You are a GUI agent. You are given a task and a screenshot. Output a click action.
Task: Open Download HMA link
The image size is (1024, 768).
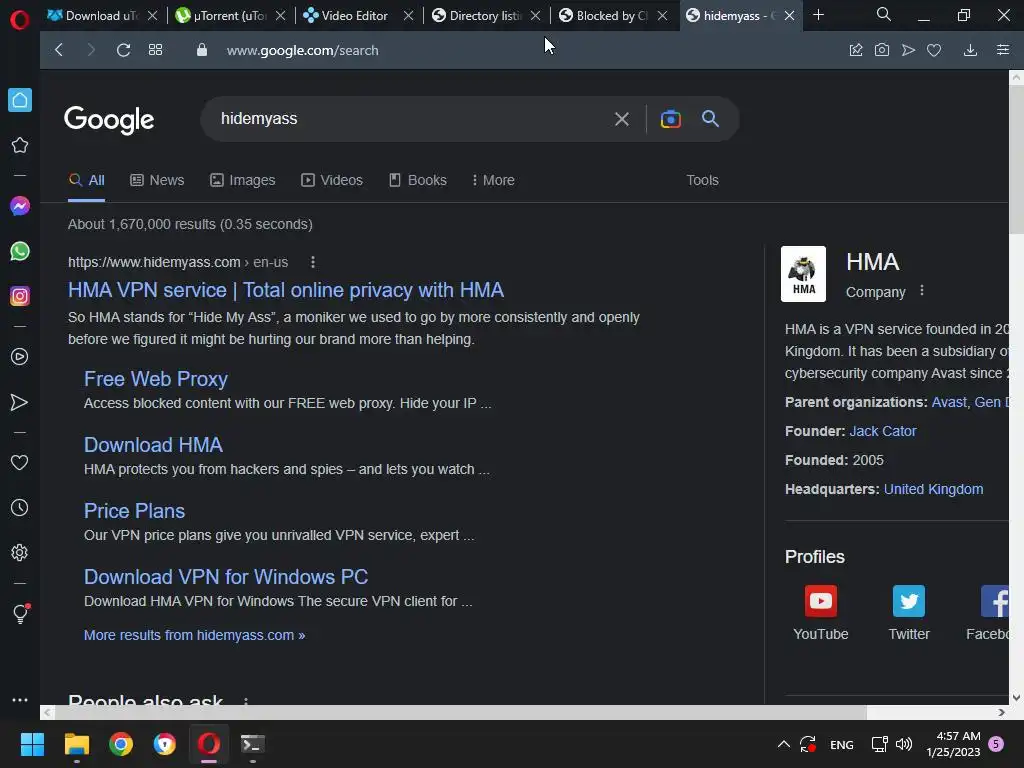[153, 445]
